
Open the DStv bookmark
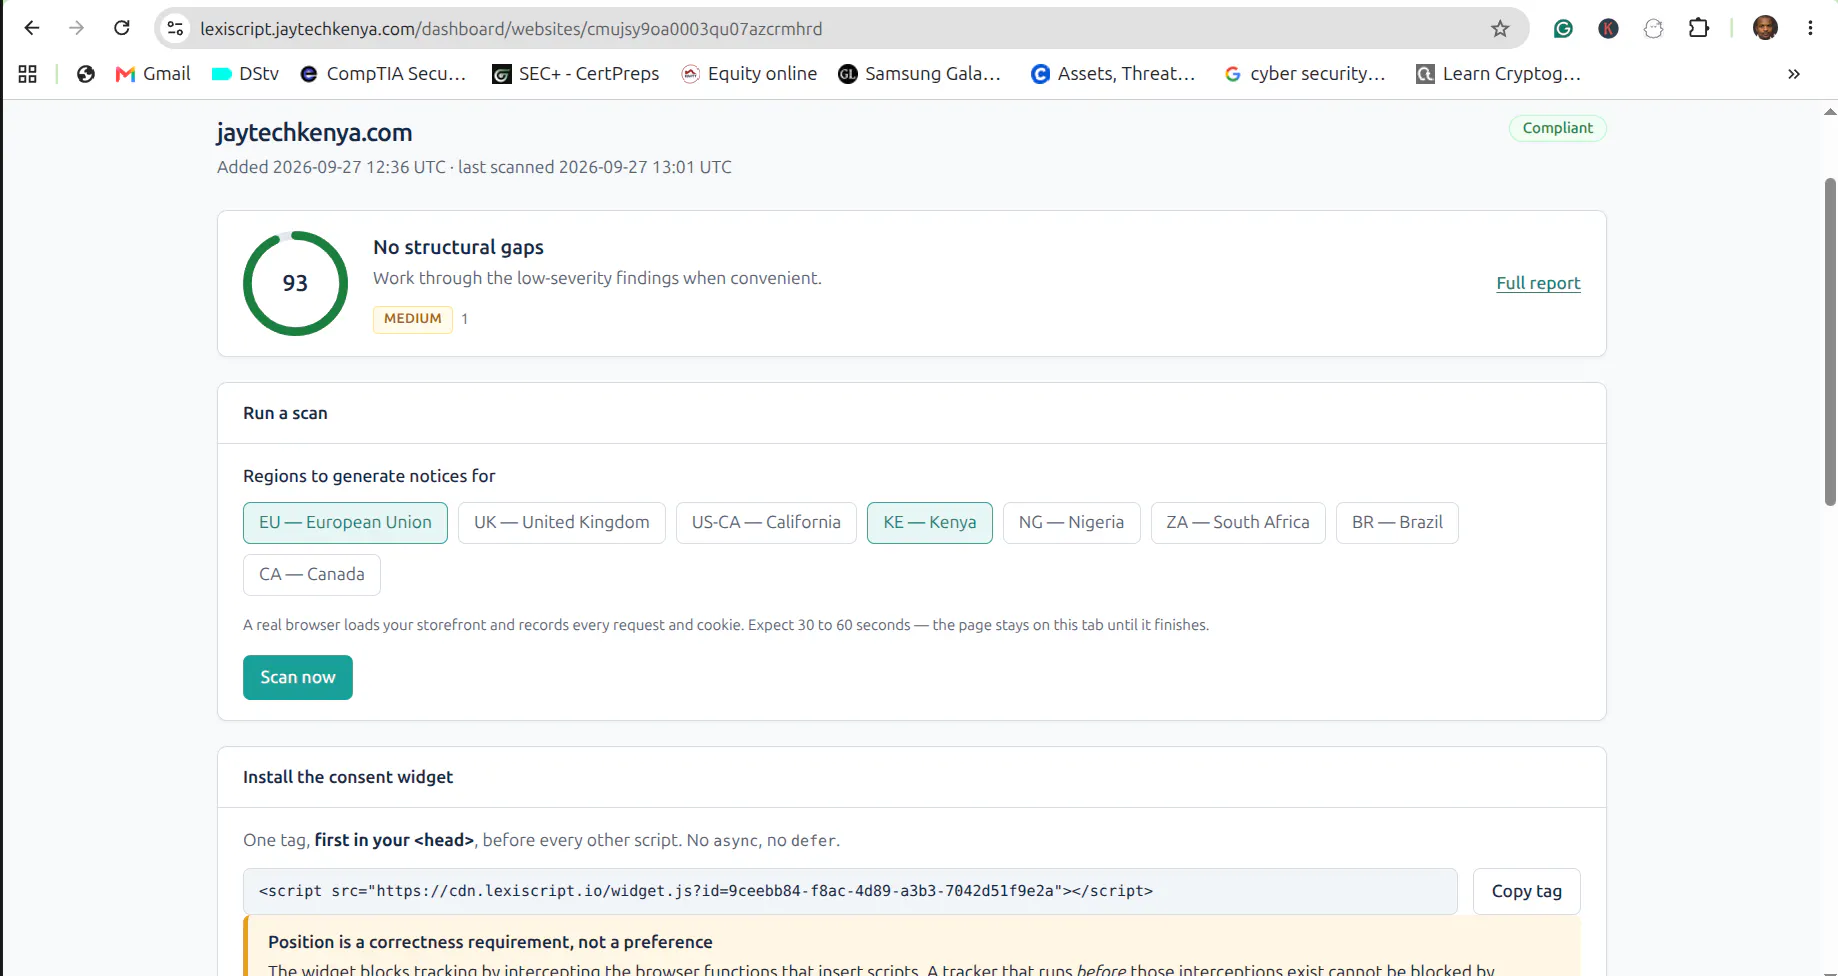[245, 74]
